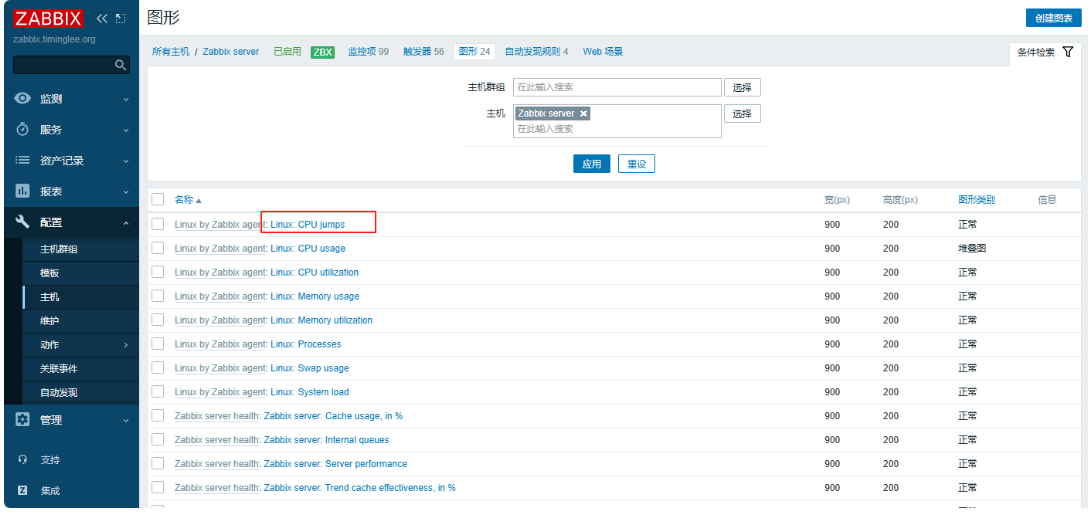Click the Z icon for 集成
The height and width of the screenshot is (514, 1088).
tap(23, 490)
